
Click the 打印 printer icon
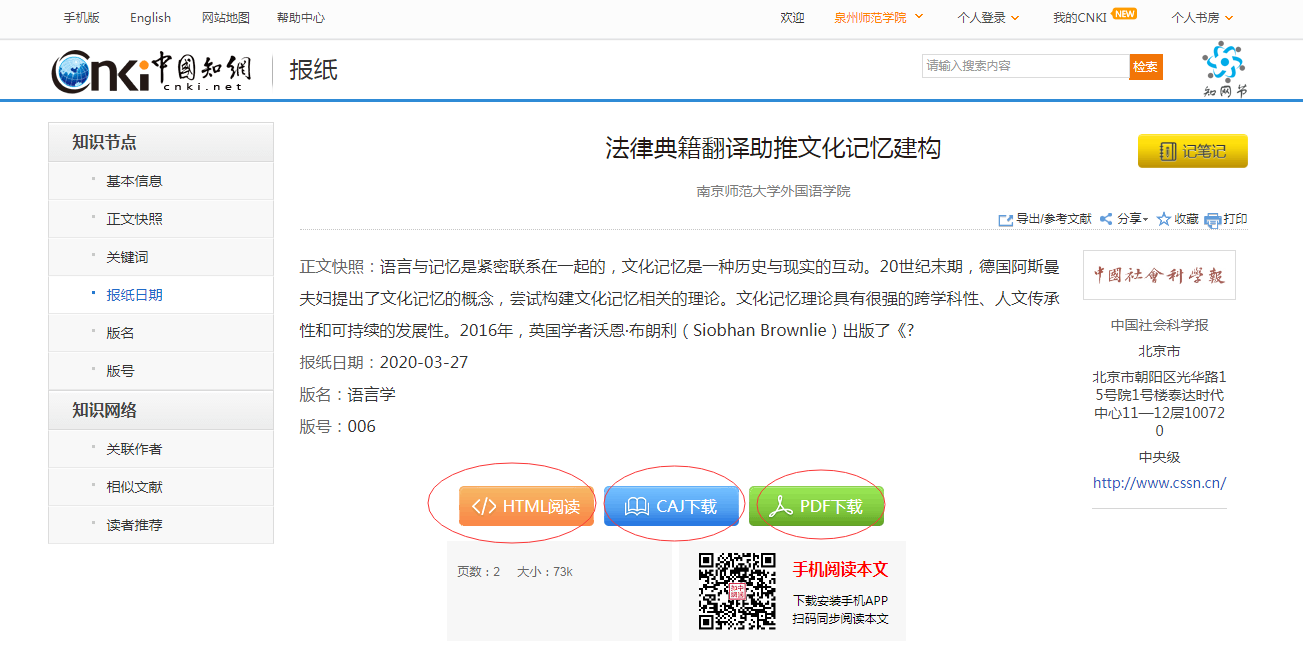[1213, 220]
